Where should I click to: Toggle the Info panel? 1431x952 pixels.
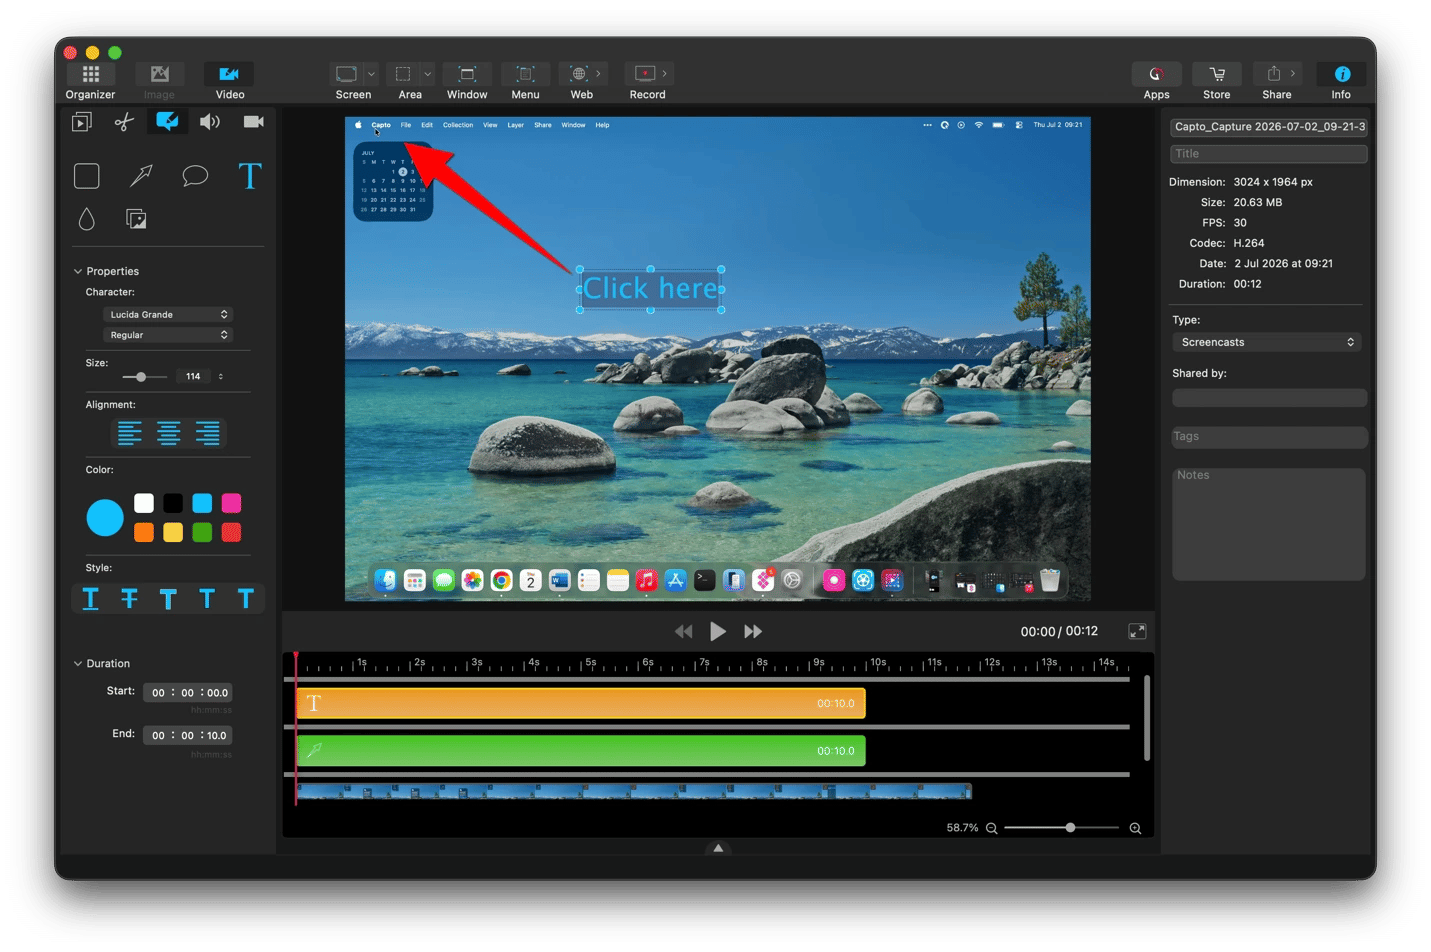pos(1341,81)
